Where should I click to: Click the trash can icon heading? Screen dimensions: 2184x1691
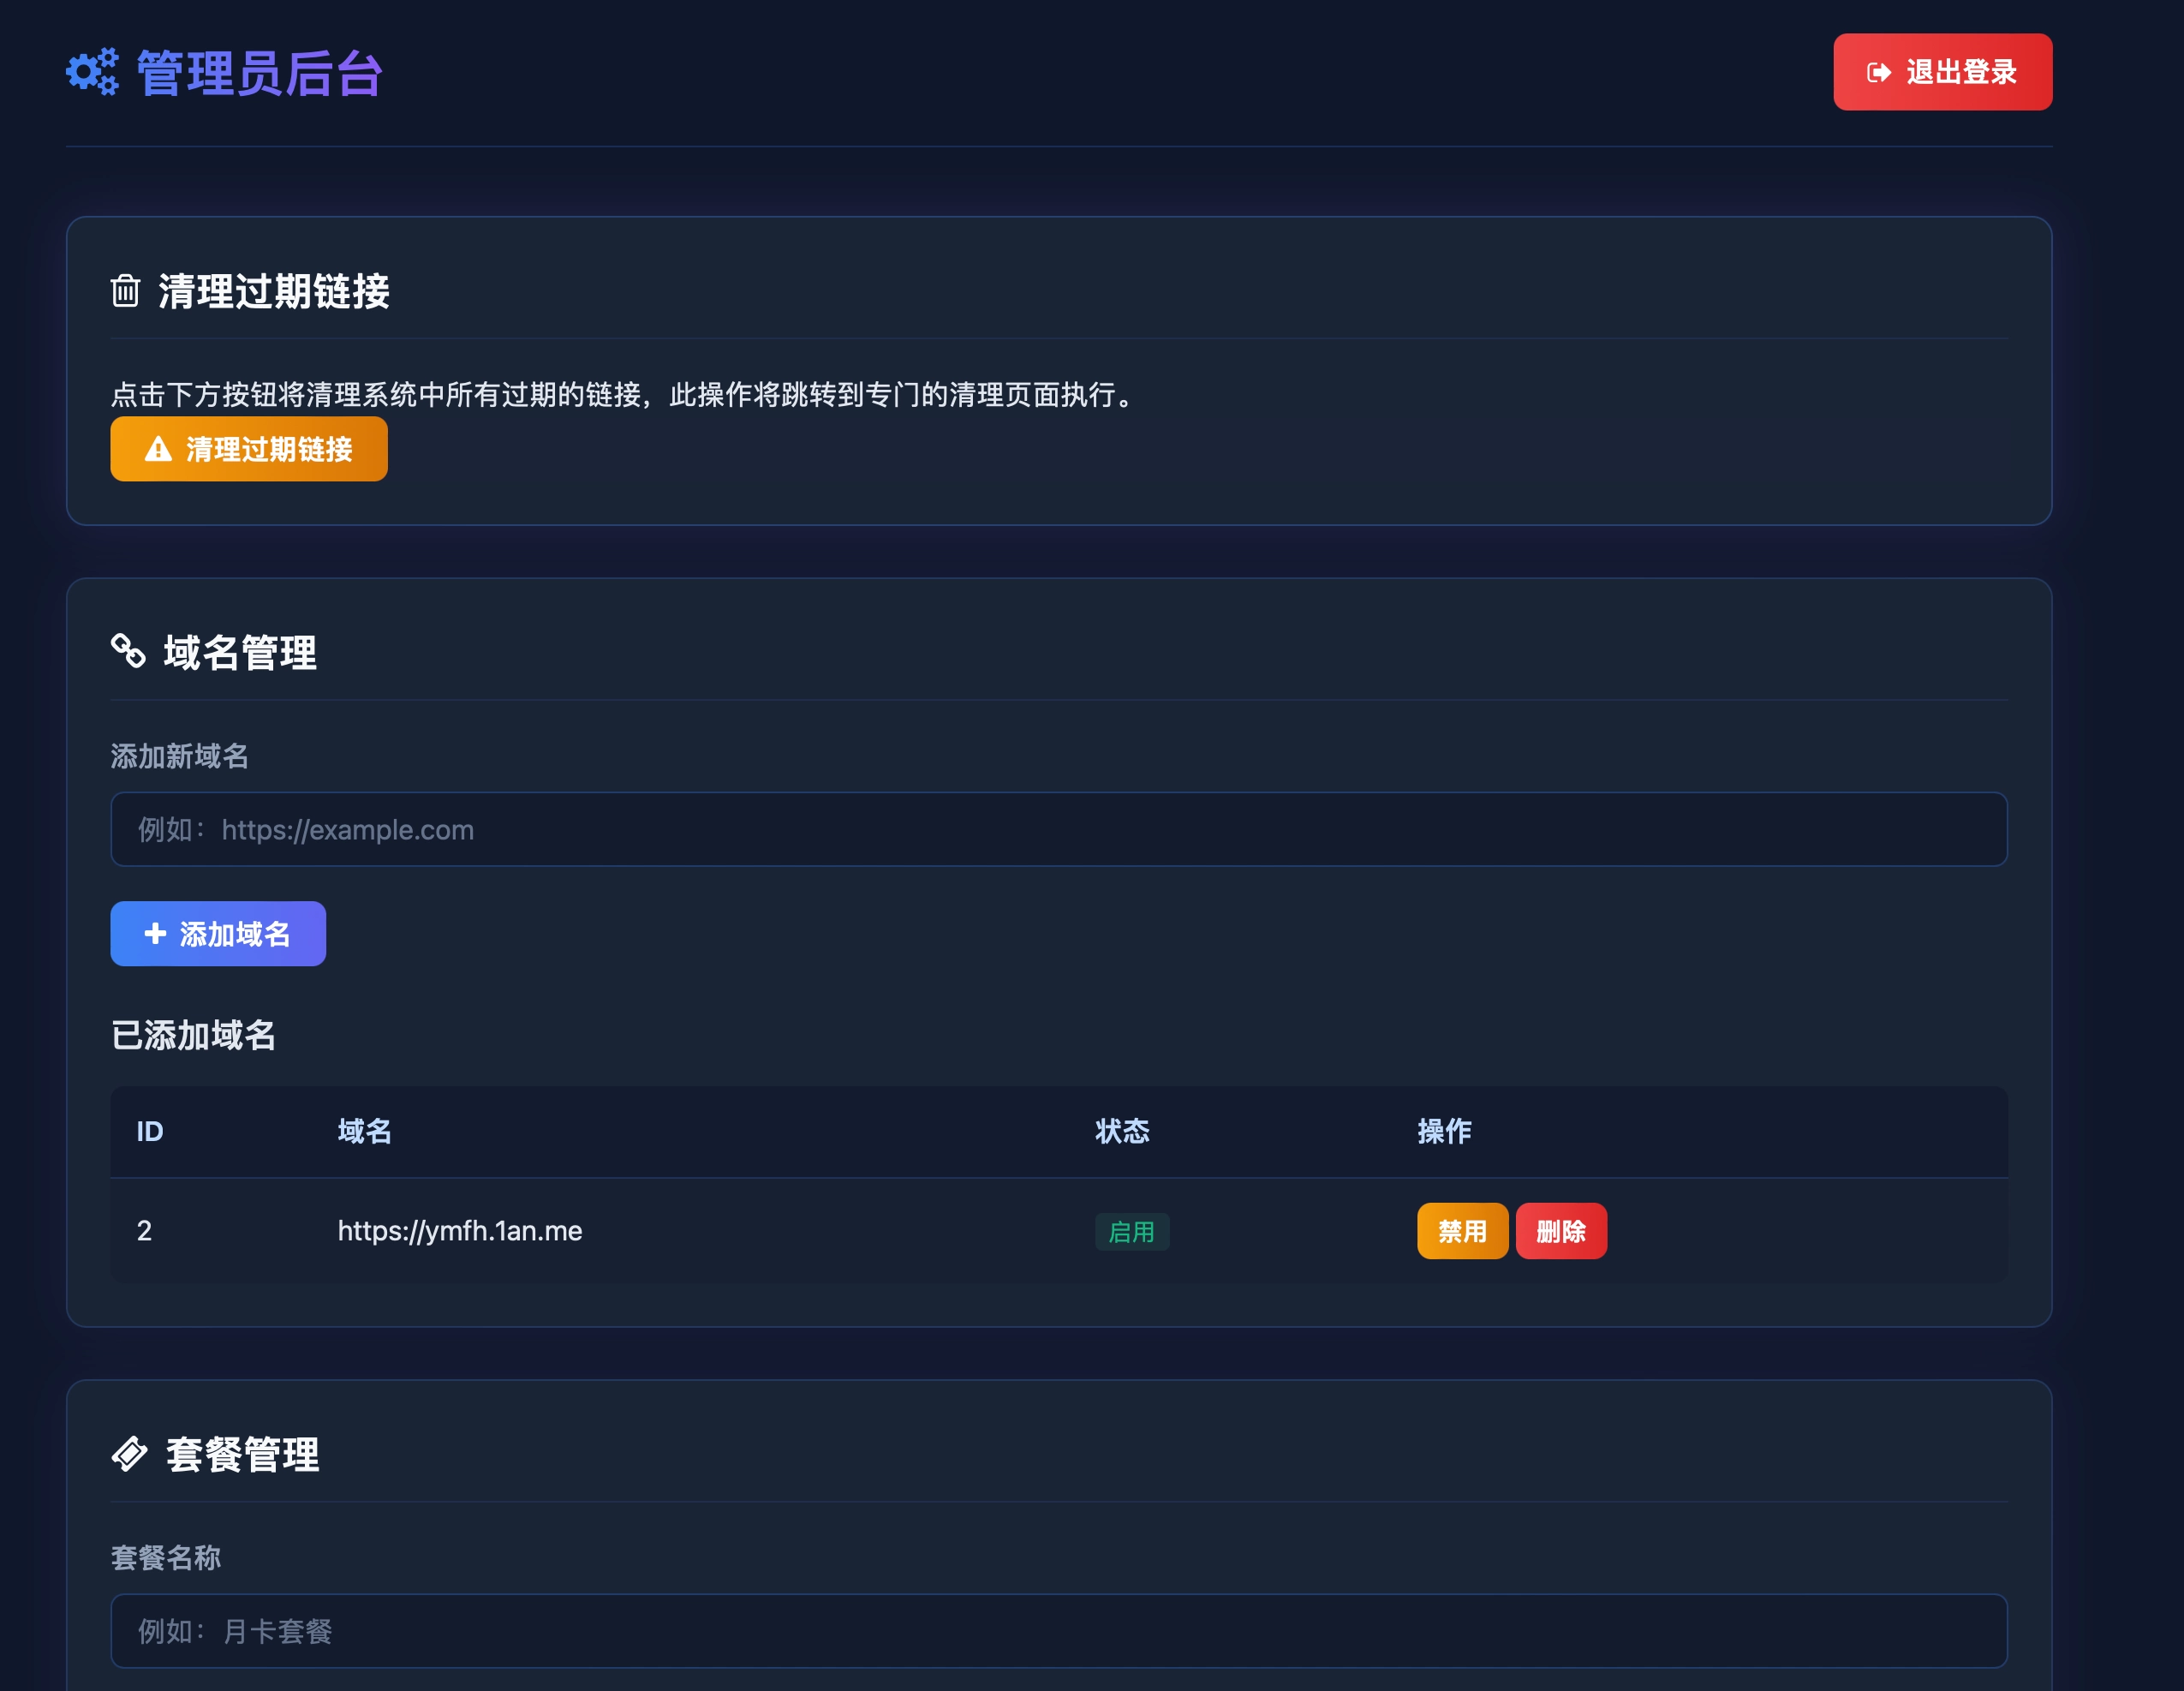pos(125,291)
